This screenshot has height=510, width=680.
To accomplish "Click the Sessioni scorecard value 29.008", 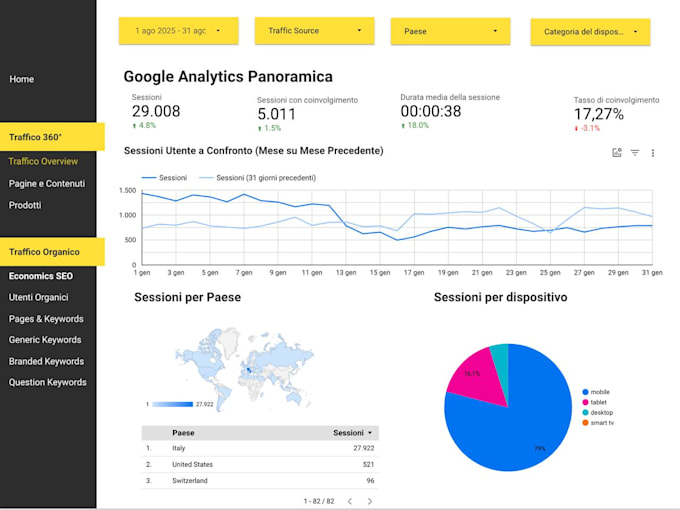I will (156, 111).
